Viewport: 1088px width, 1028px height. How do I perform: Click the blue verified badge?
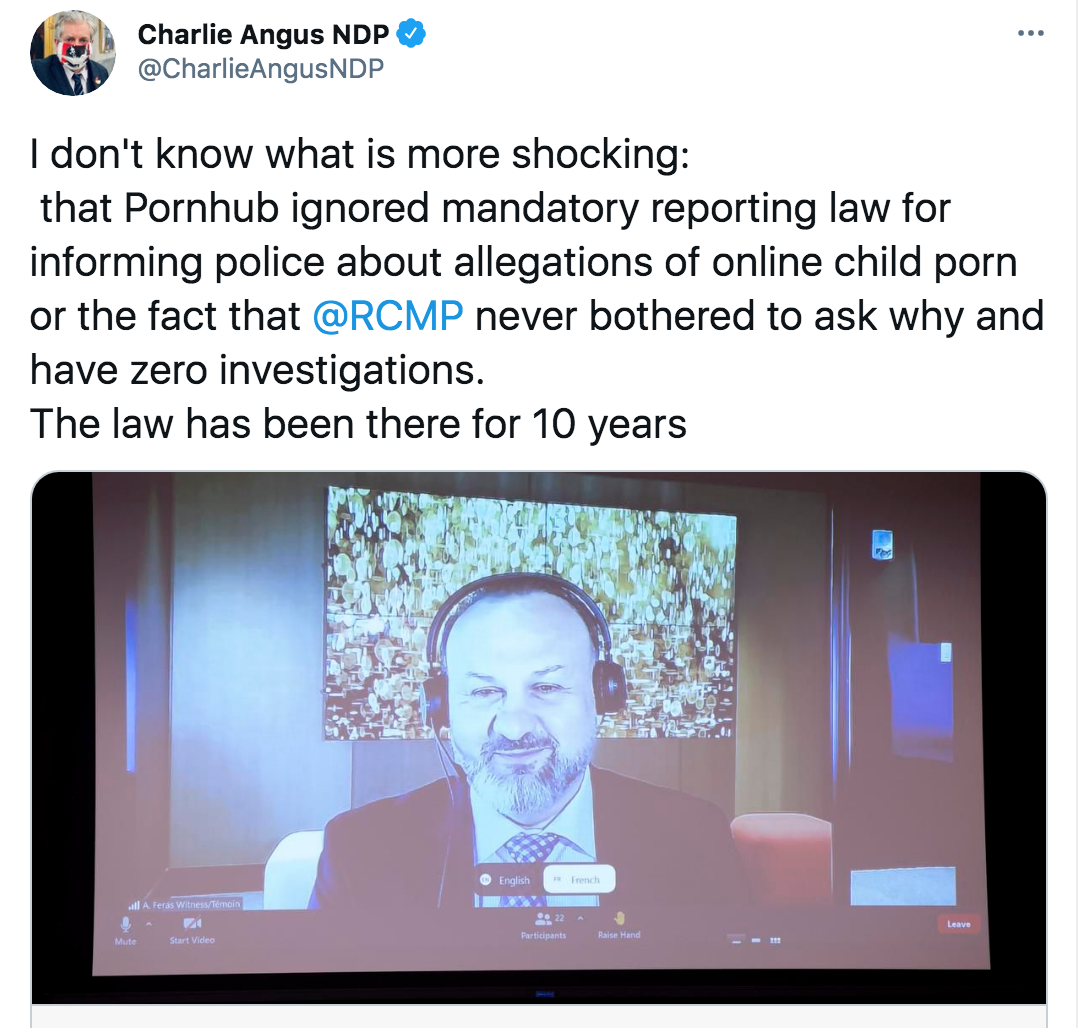pyautogui.click(x=411, y=34)
